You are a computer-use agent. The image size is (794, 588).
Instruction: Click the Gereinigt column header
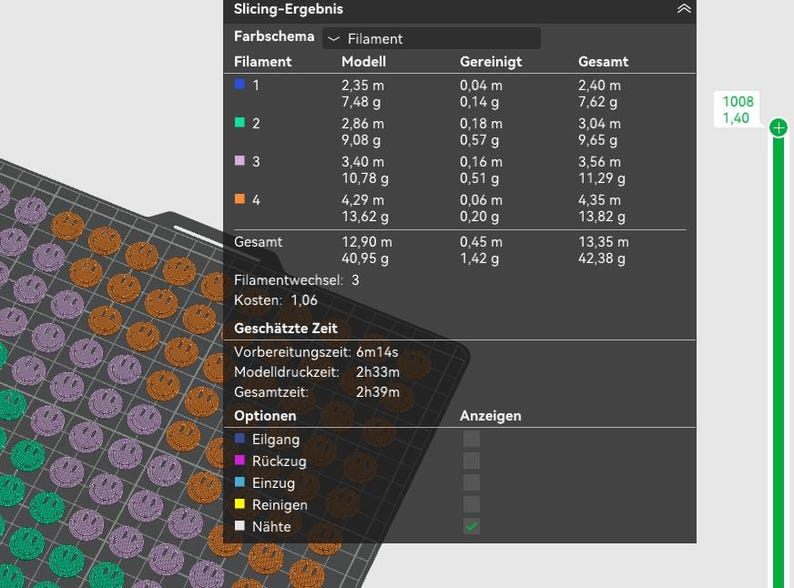pyautogui.click(x=491, y=62)
